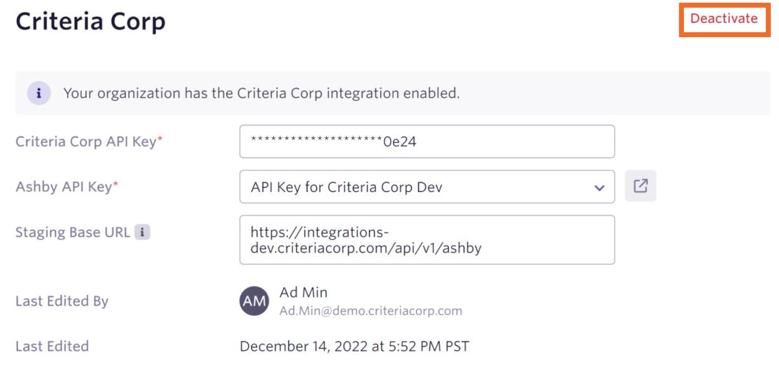Expand the Ashby API Key dropdown chevron
This screenshot has height=374, width=779.
(600, 188)
